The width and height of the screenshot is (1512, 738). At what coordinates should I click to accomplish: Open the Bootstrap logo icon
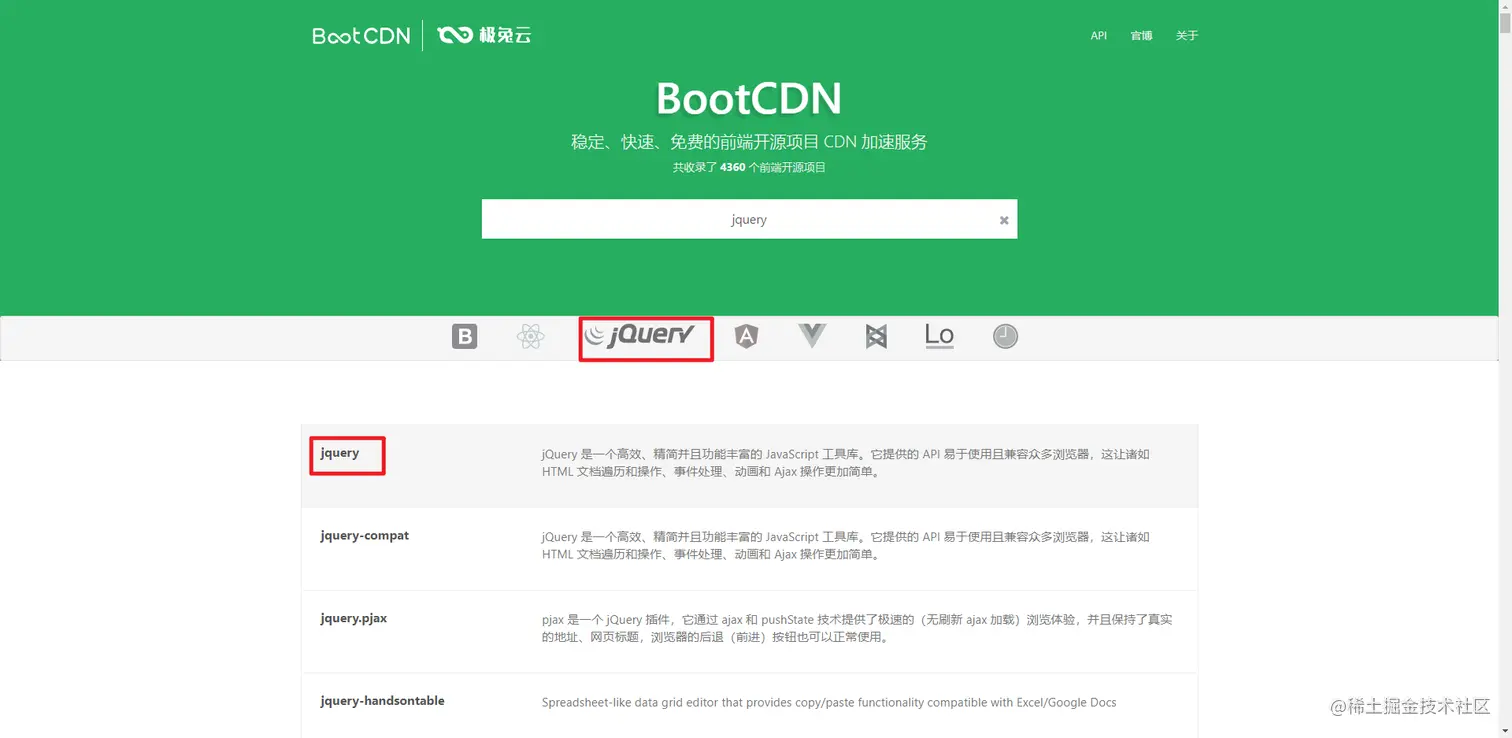(x=464, y=337)
